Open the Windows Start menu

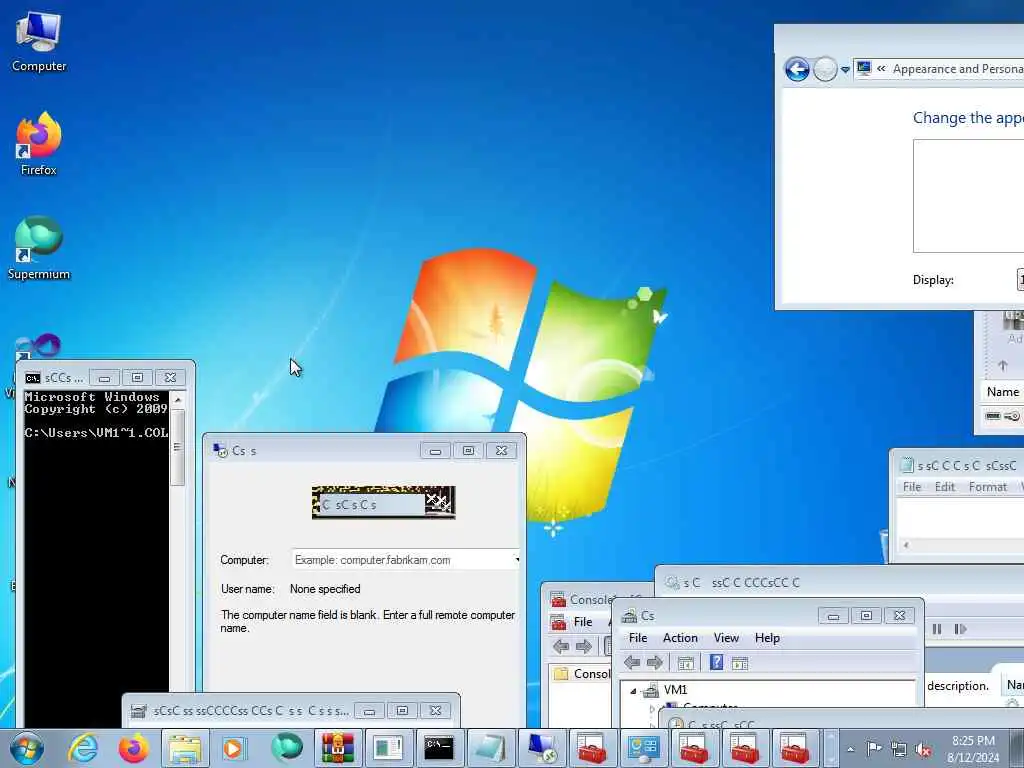click(x=27, y=748)
